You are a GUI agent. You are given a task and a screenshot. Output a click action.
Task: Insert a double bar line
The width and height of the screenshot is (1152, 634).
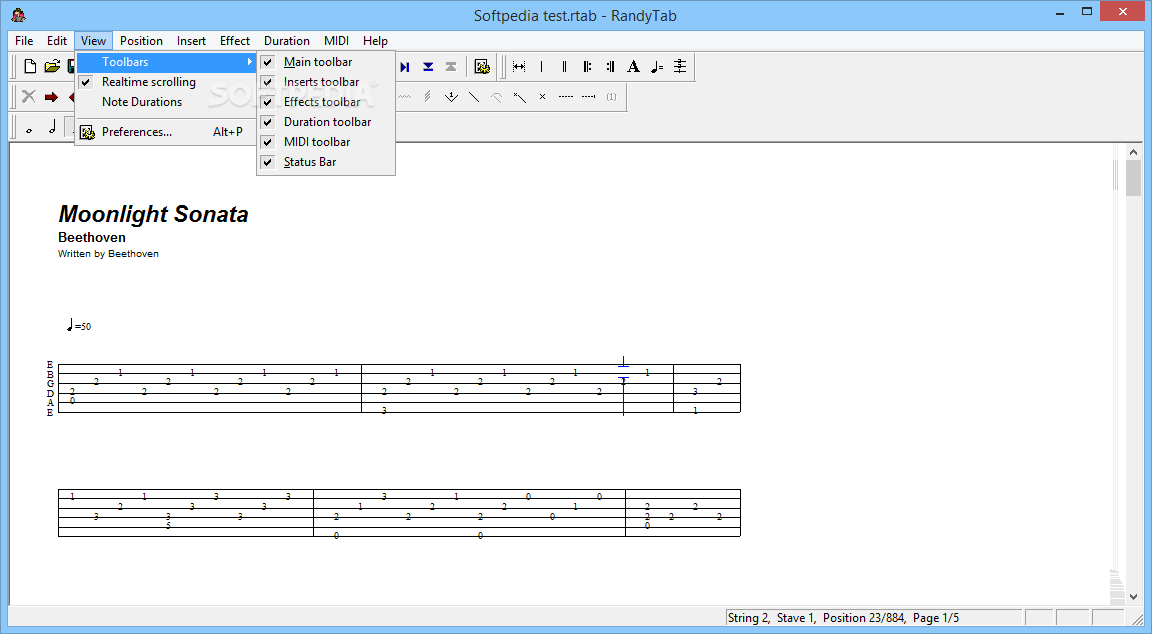coord(564,67)
